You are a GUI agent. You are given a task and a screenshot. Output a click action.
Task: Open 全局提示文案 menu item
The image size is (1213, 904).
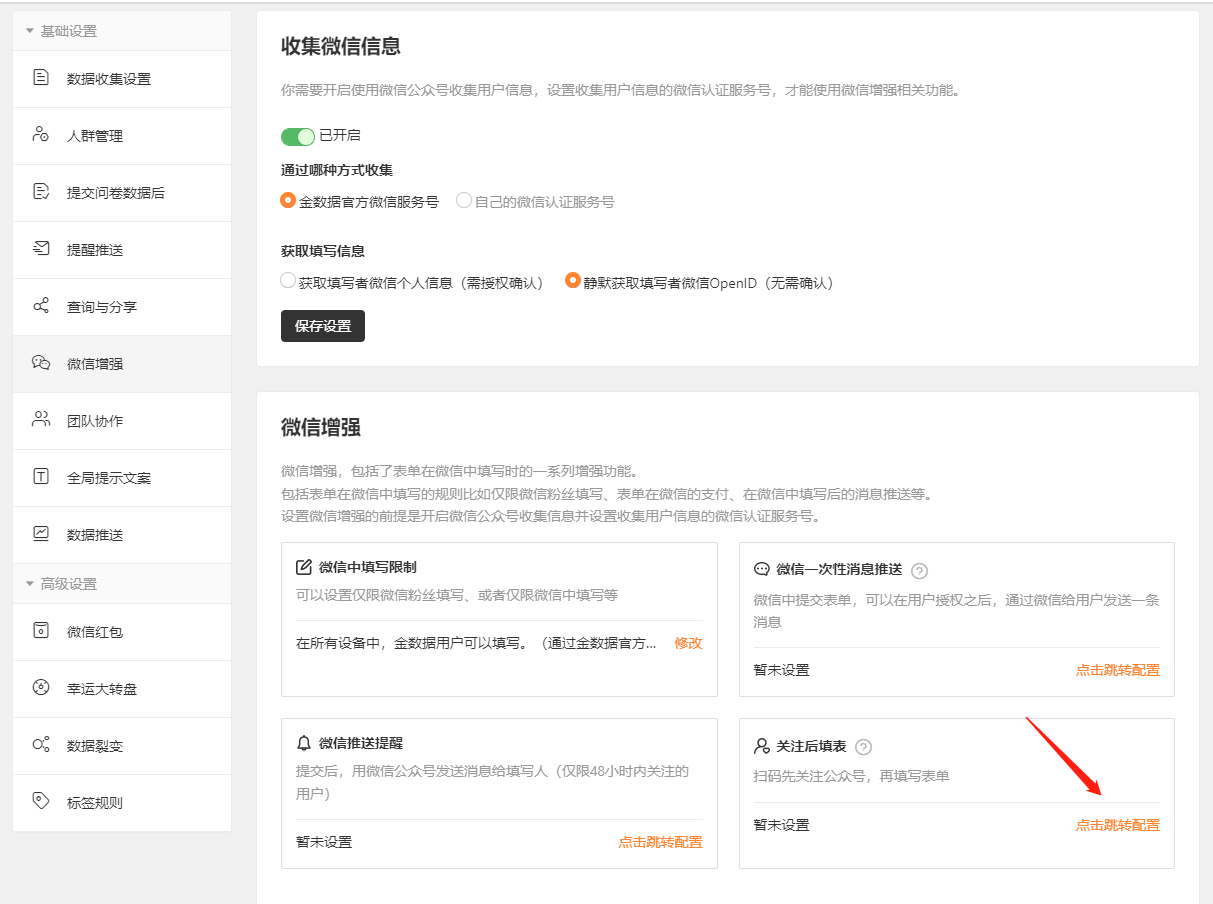(x=122, y=478)
